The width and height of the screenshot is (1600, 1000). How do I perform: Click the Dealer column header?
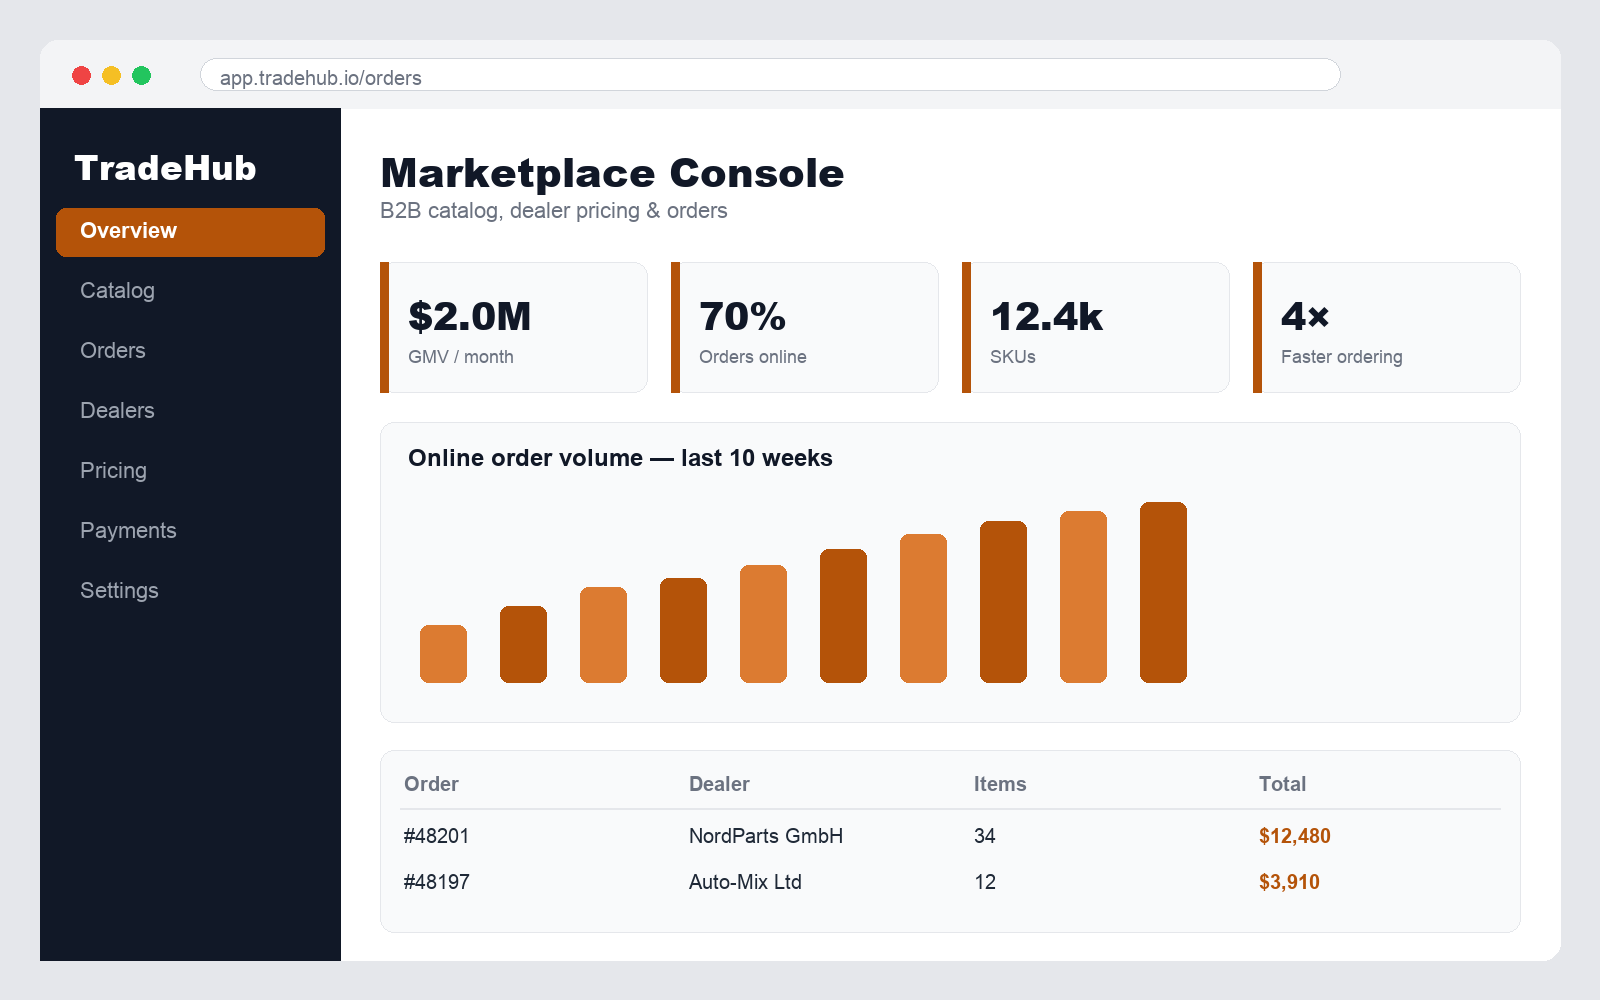719,784
